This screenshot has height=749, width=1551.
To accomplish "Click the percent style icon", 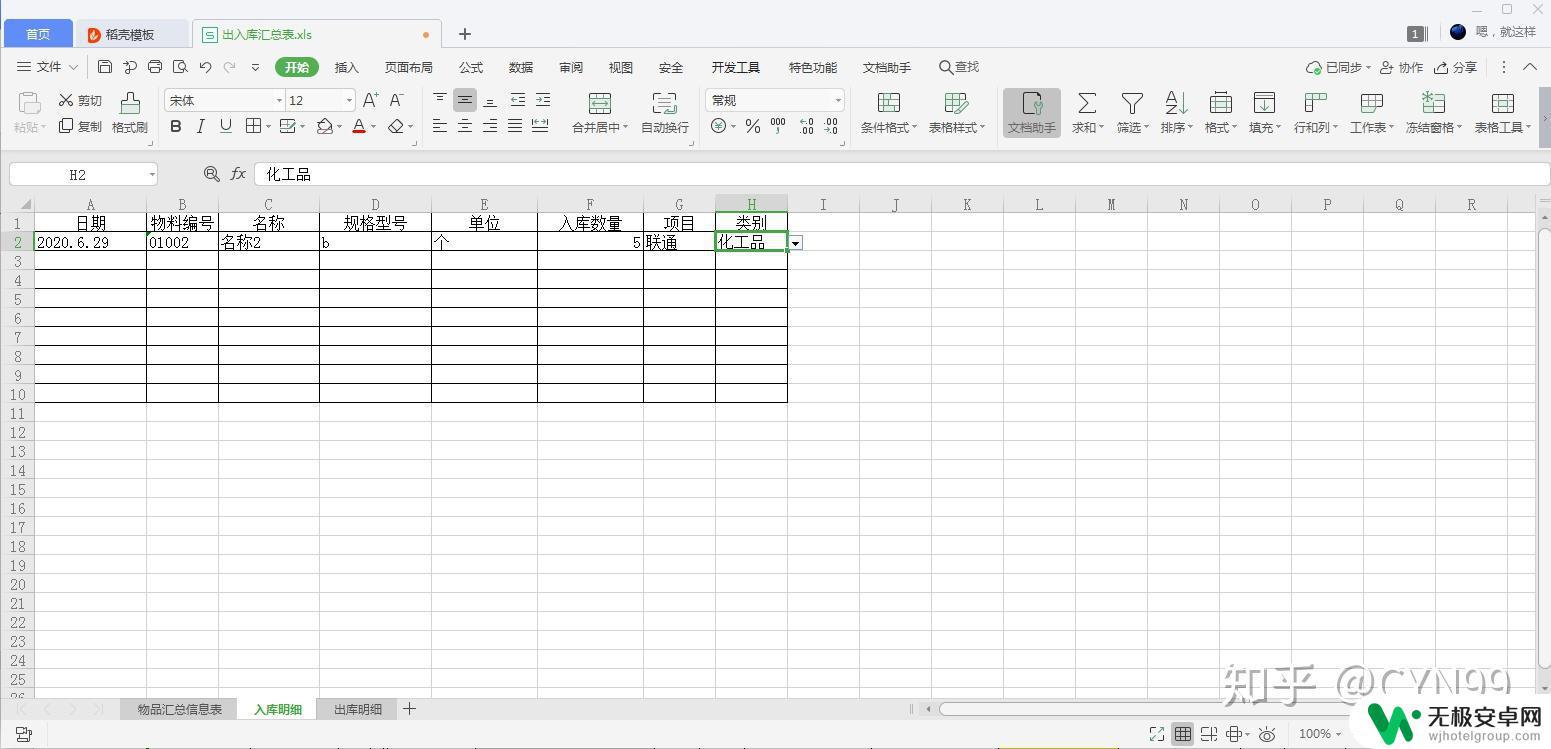I will coord(752,126).
